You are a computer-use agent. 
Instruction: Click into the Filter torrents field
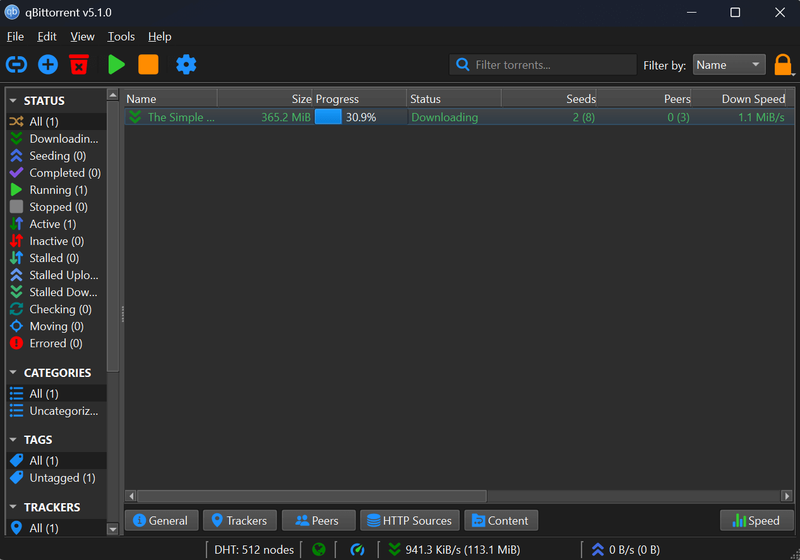543,65
